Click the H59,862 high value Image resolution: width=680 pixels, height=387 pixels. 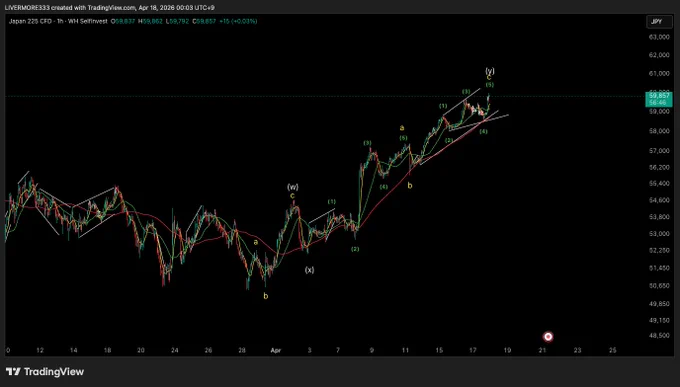(150, 21)
